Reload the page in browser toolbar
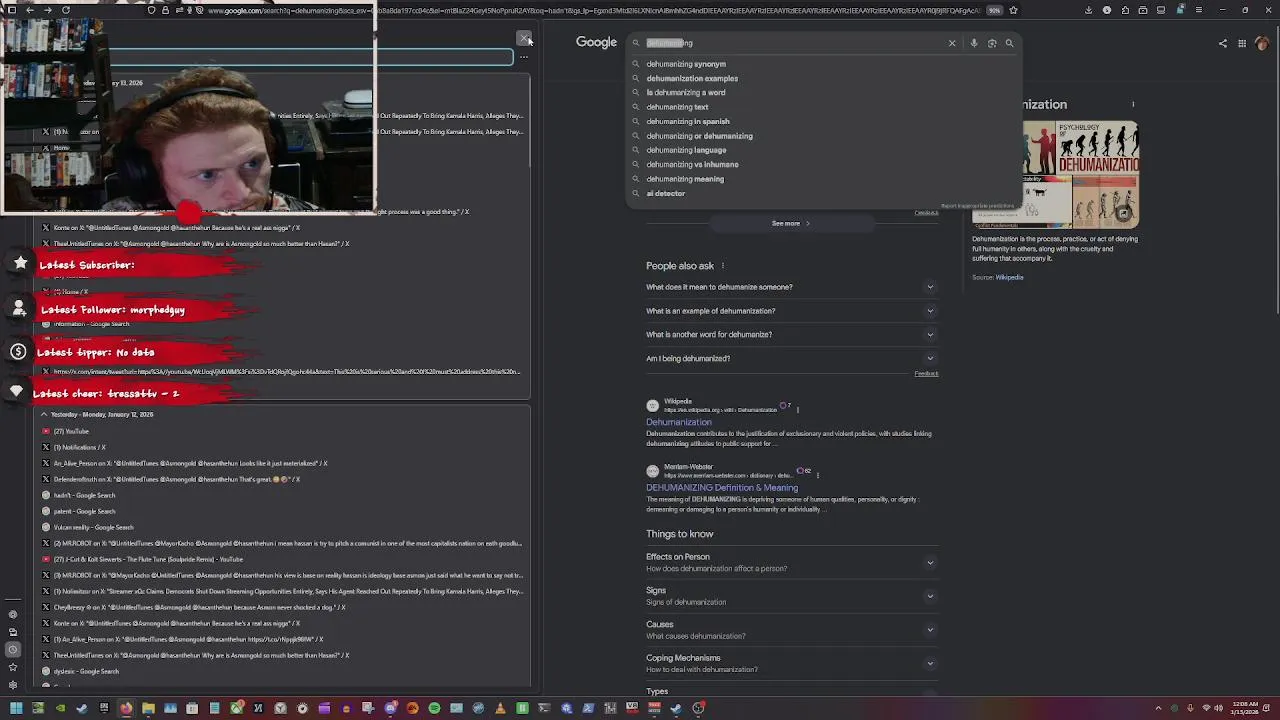Screen dimensions: 1280x720 [x=66, y=10]
